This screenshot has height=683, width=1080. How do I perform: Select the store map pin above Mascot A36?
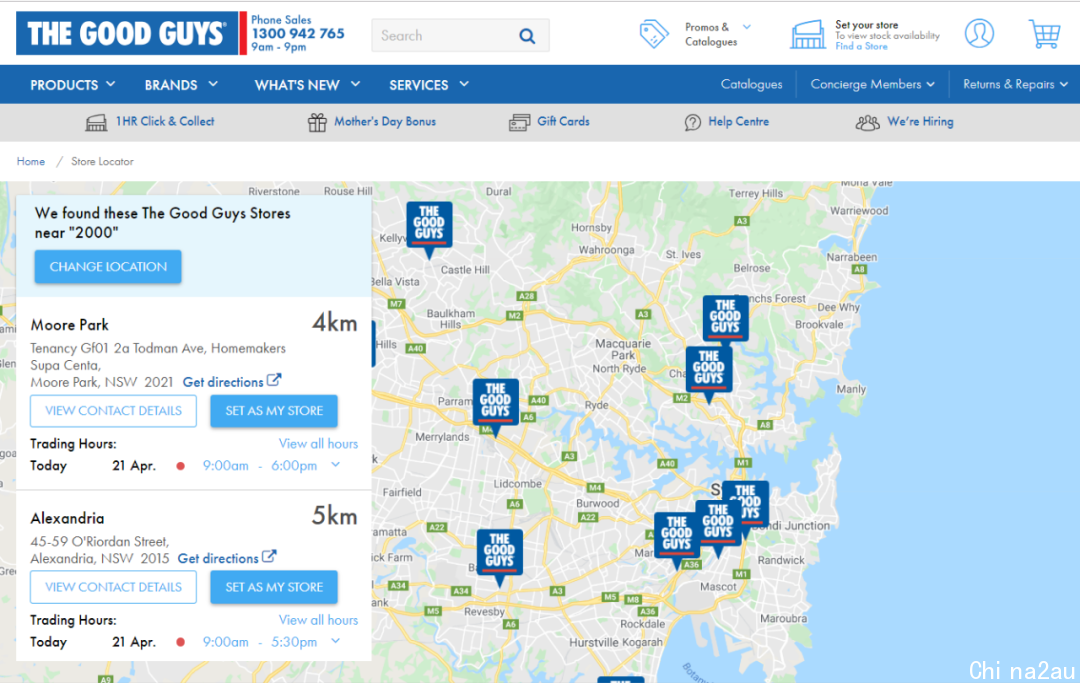(676, 541)
